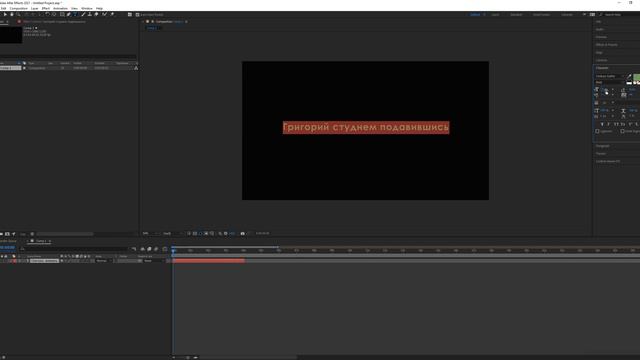Click the blue playhead time indicator

173,250
